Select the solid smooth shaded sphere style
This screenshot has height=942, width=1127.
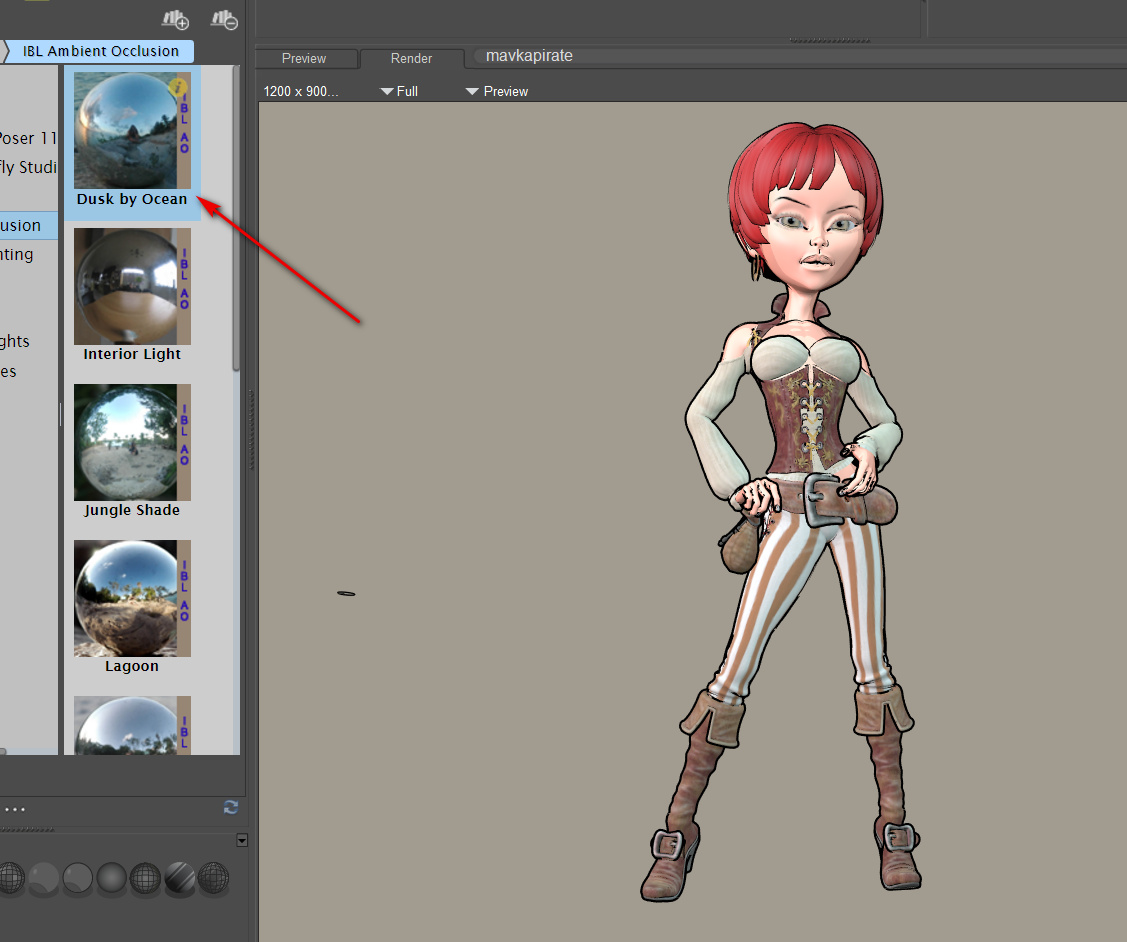click(x=111, y=878)
